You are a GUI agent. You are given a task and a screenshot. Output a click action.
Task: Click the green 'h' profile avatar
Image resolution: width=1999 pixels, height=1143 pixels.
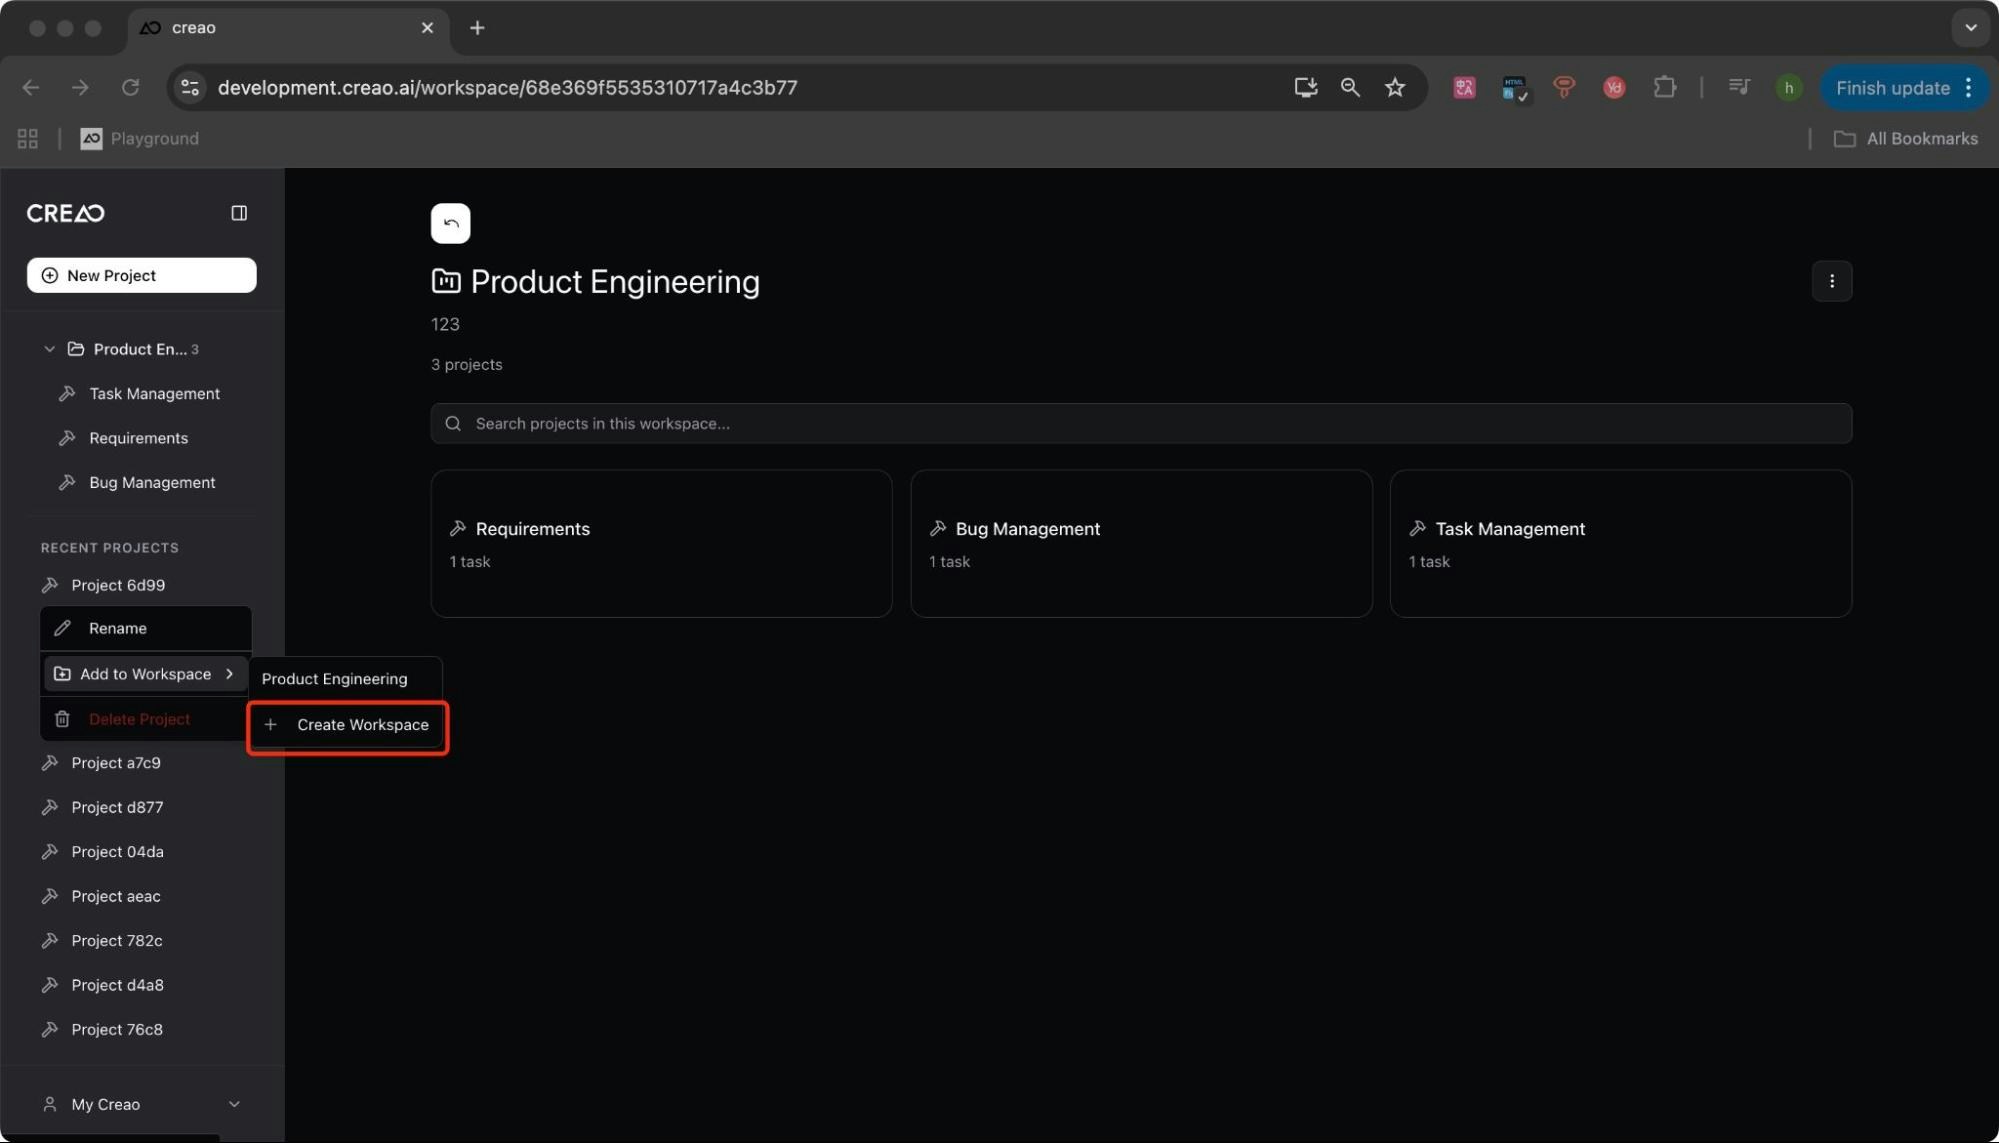click(1788, 88)
